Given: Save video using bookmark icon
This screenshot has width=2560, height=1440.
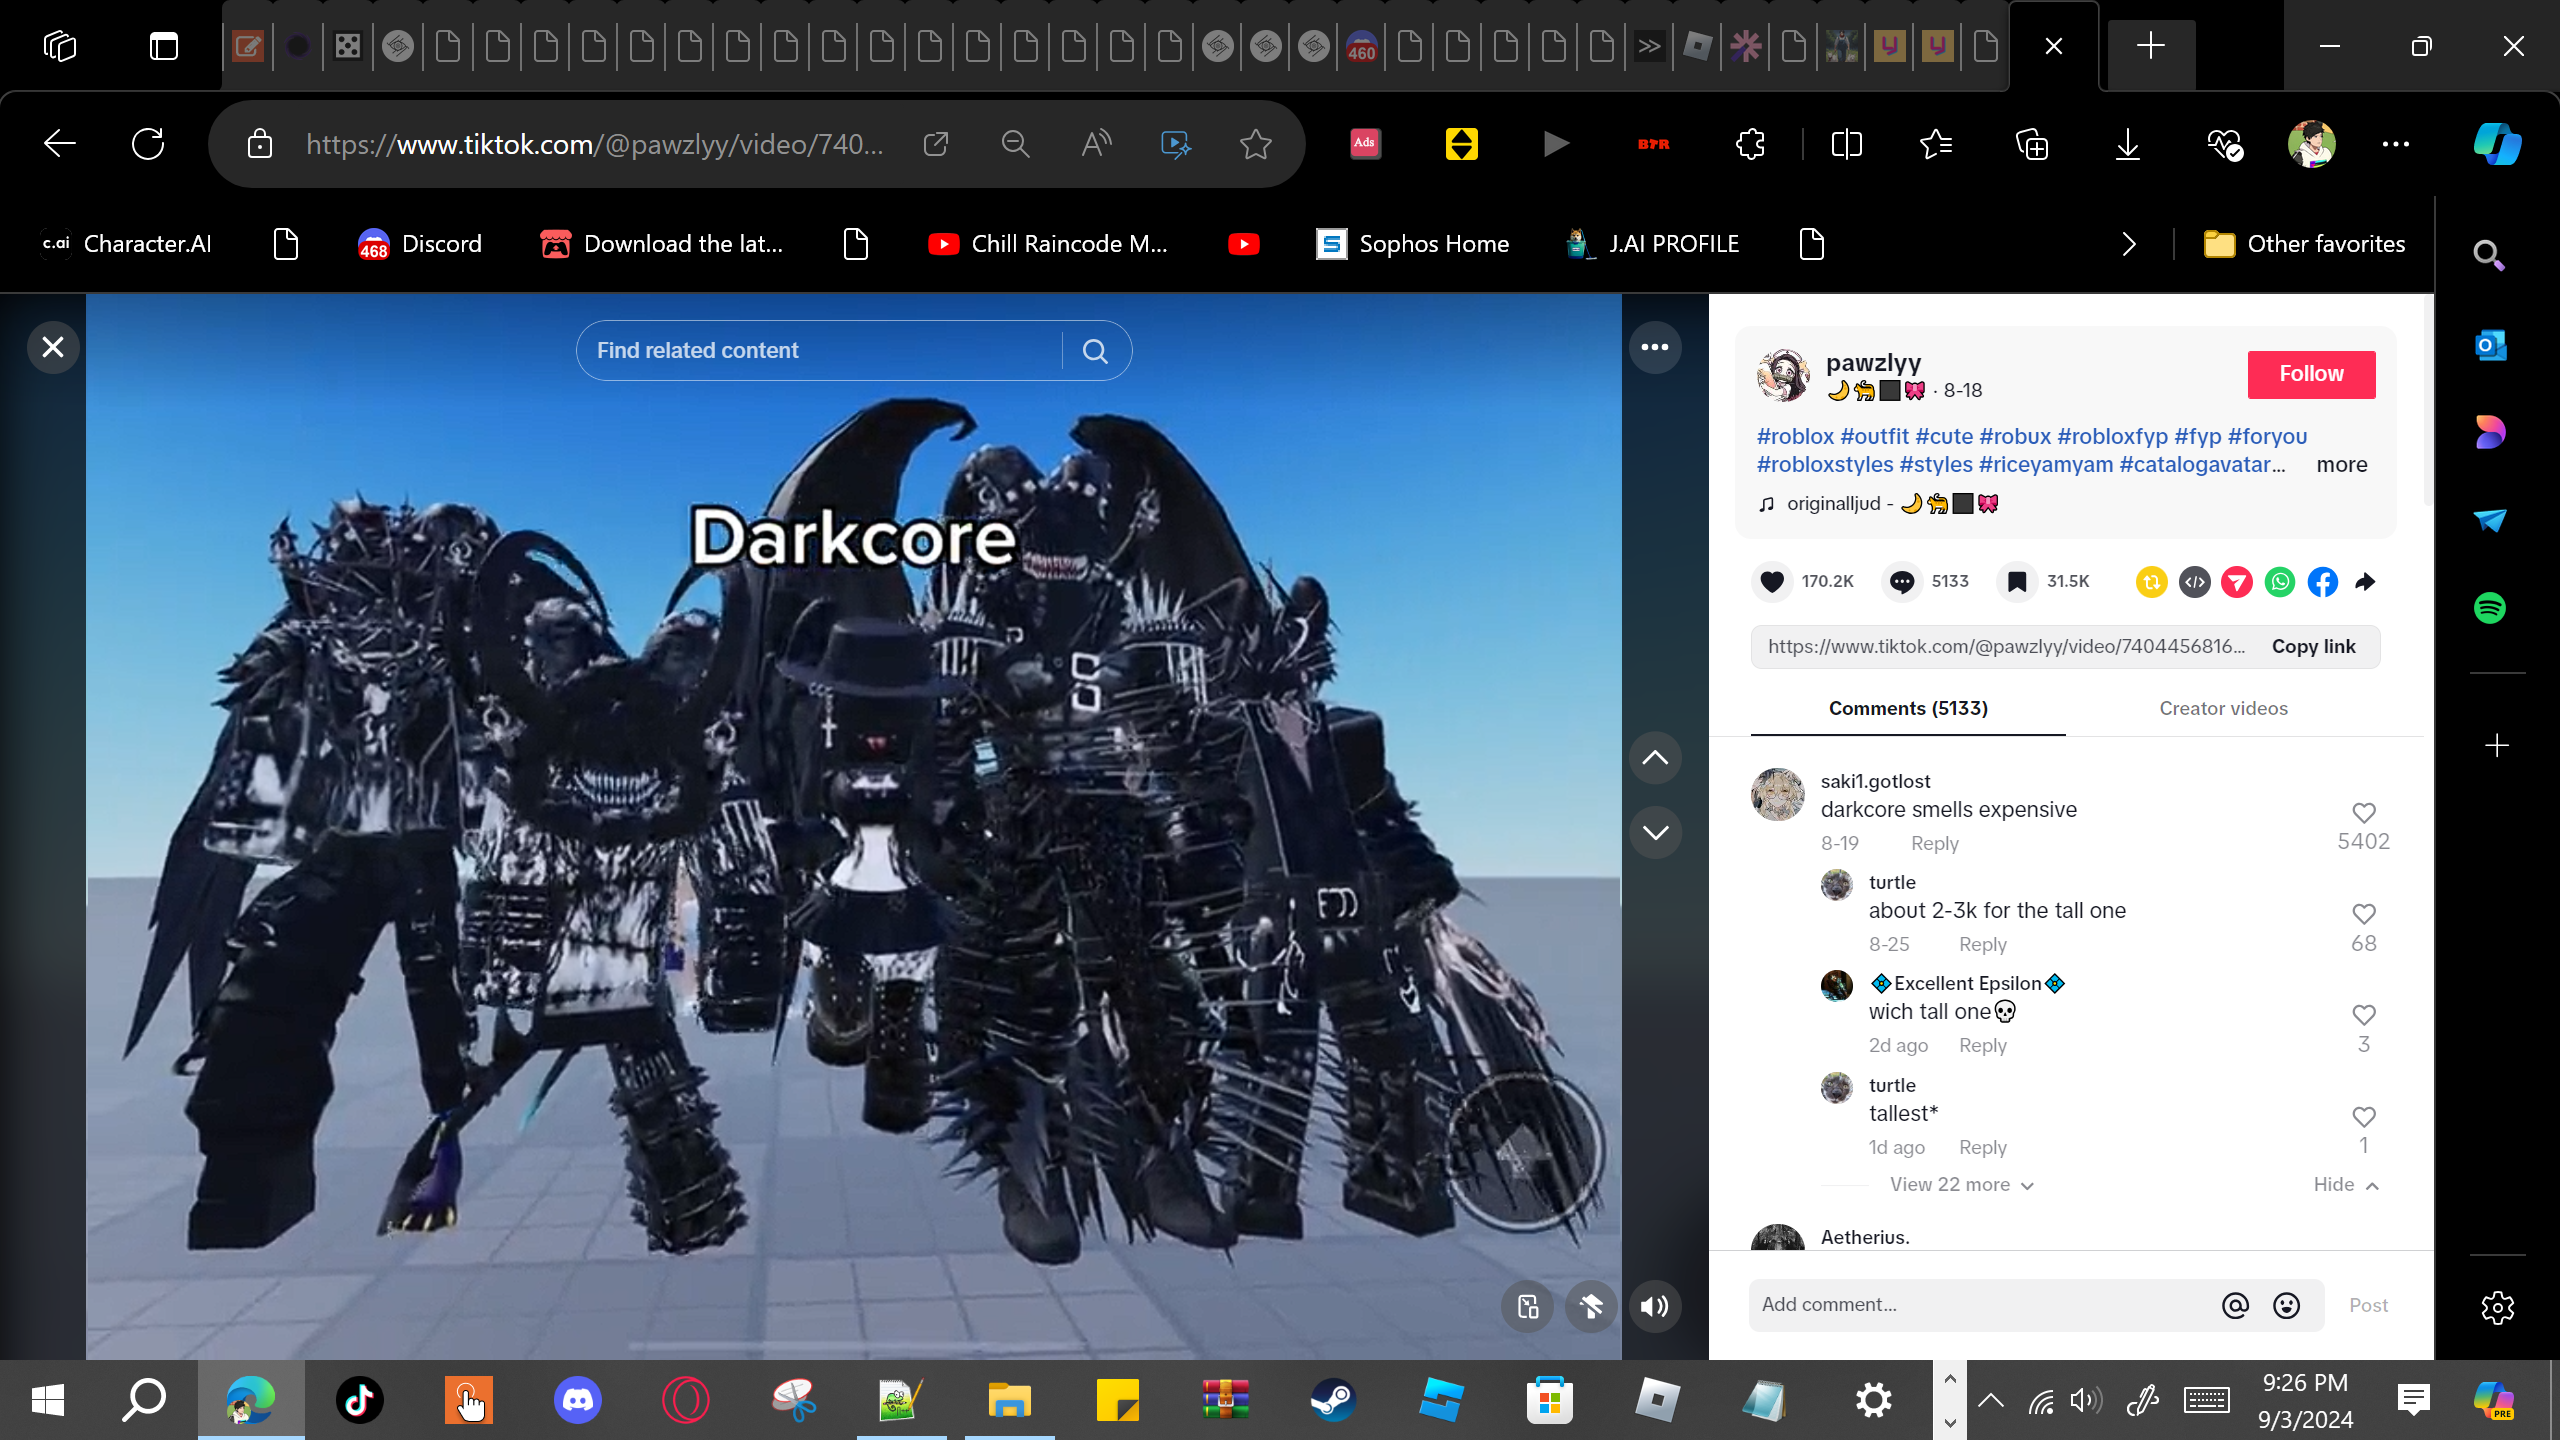Looking at the screenshot, I should click(2017, 581).
